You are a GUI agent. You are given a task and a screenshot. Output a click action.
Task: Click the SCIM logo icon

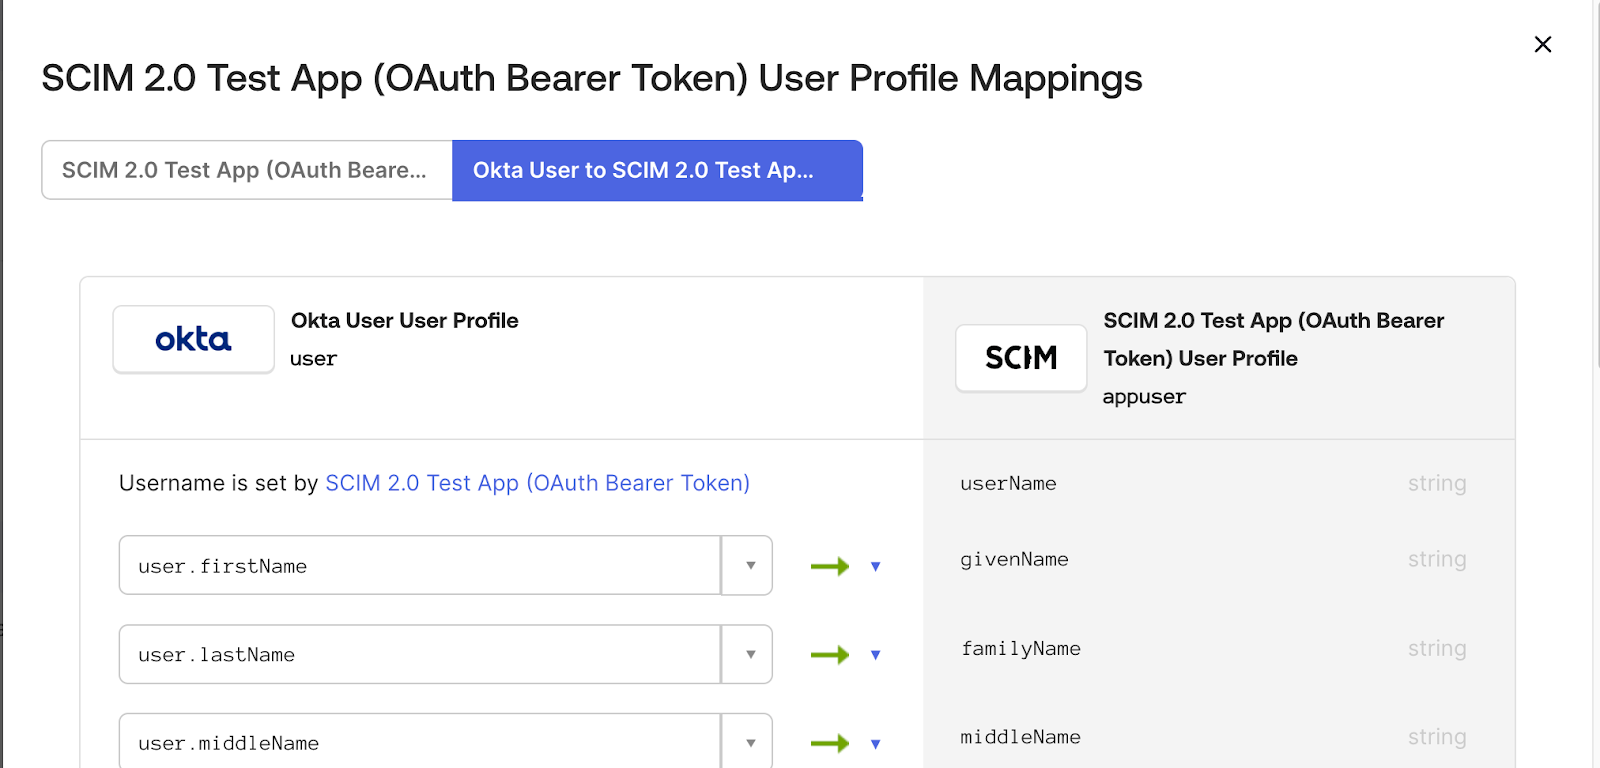[x=1020, y=358]
